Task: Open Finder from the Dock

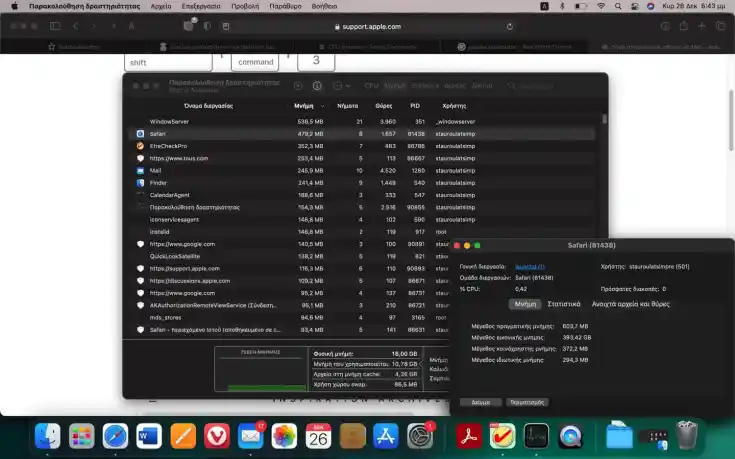Action: tap(47, 436)
